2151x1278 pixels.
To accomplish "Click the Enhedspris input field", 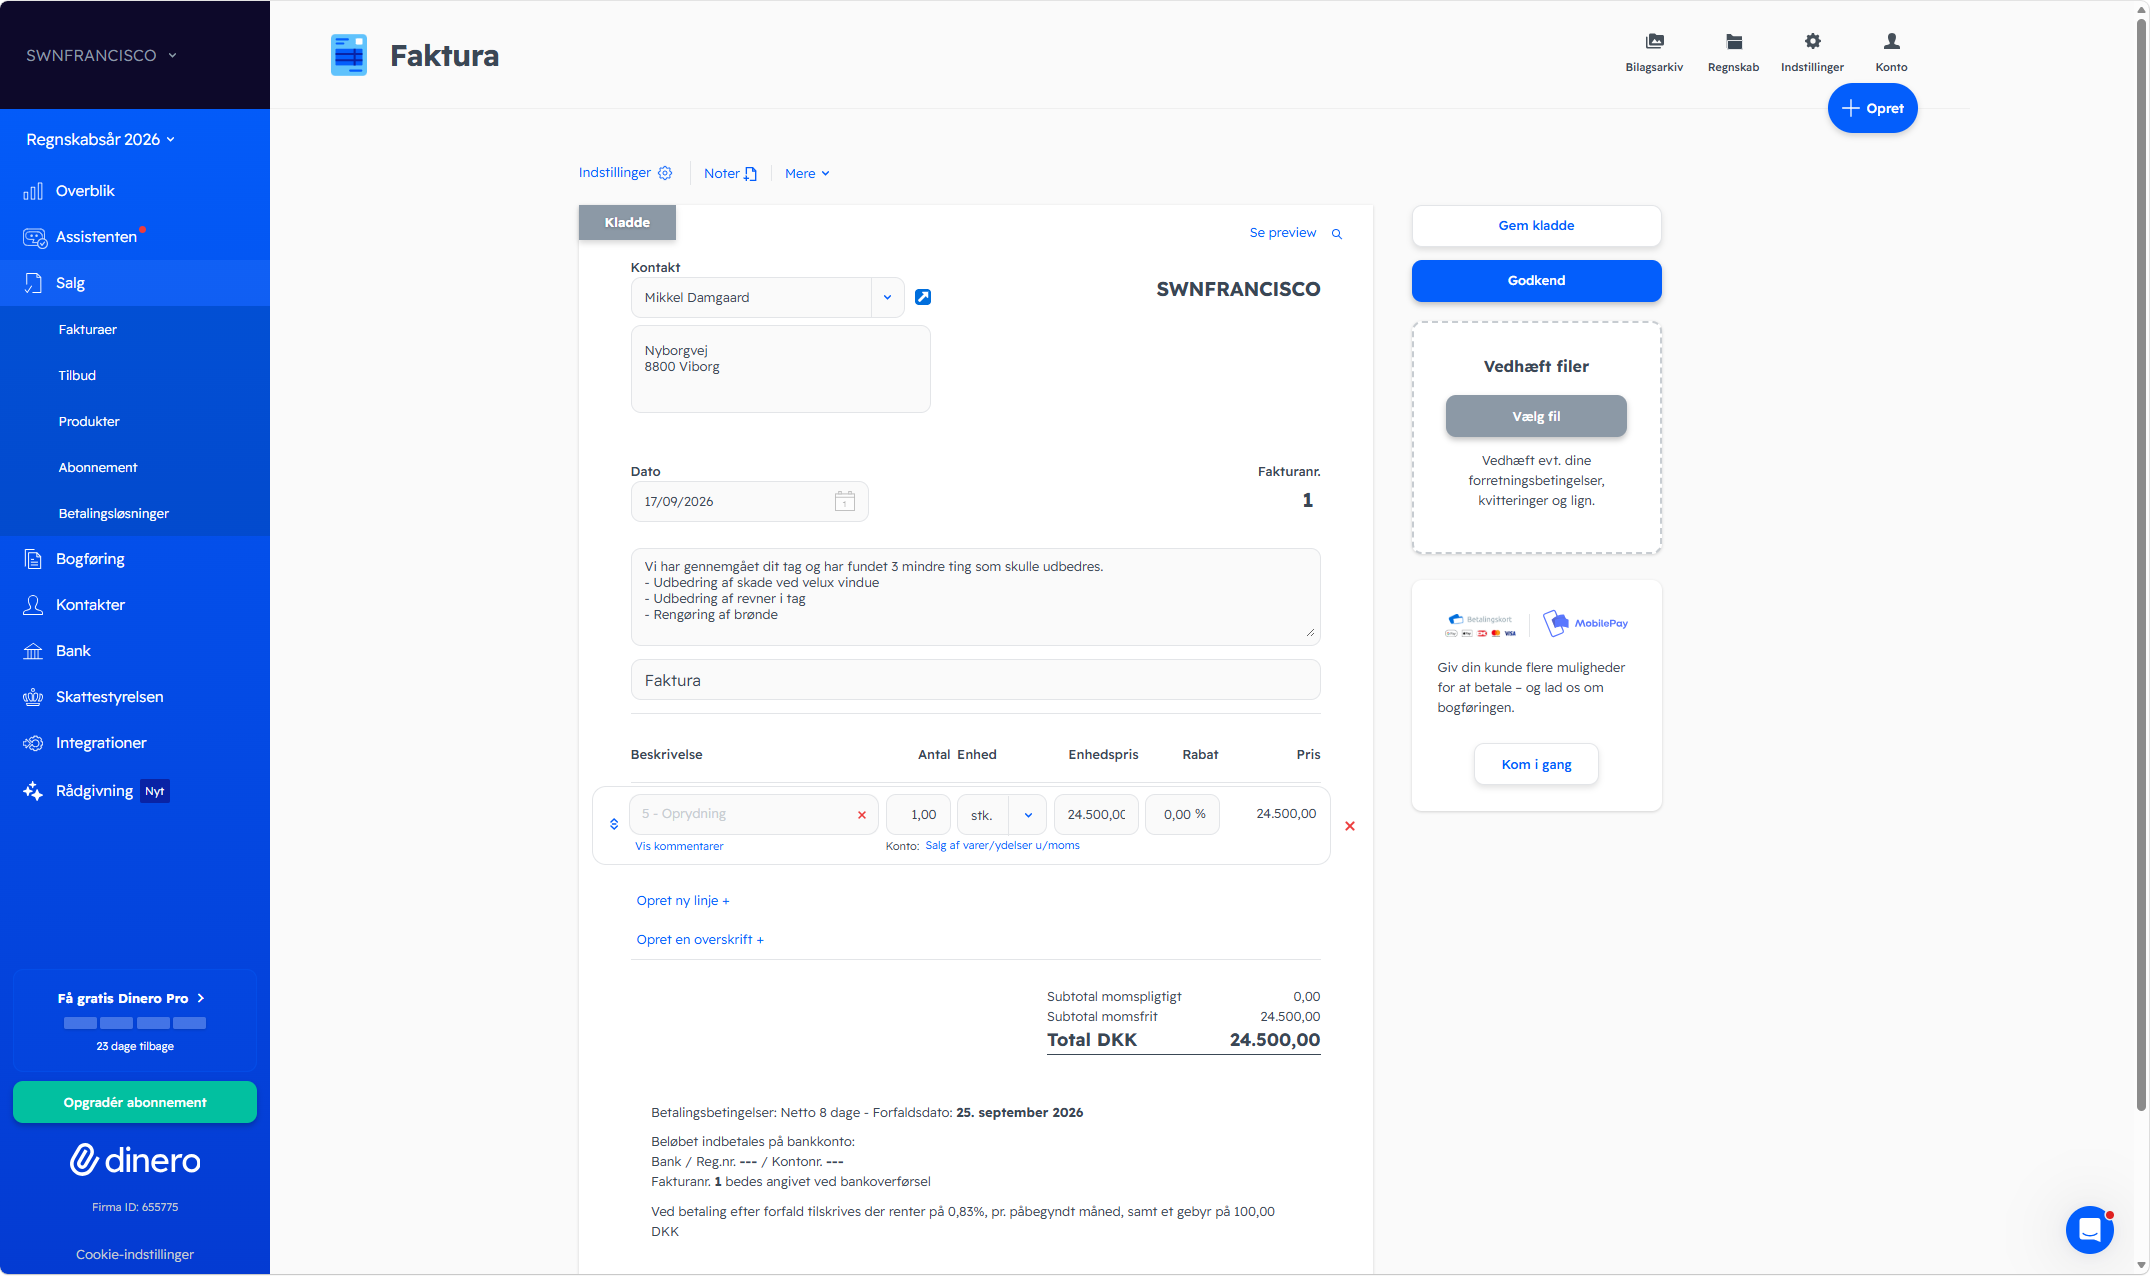I will (x=1096, y=815).
